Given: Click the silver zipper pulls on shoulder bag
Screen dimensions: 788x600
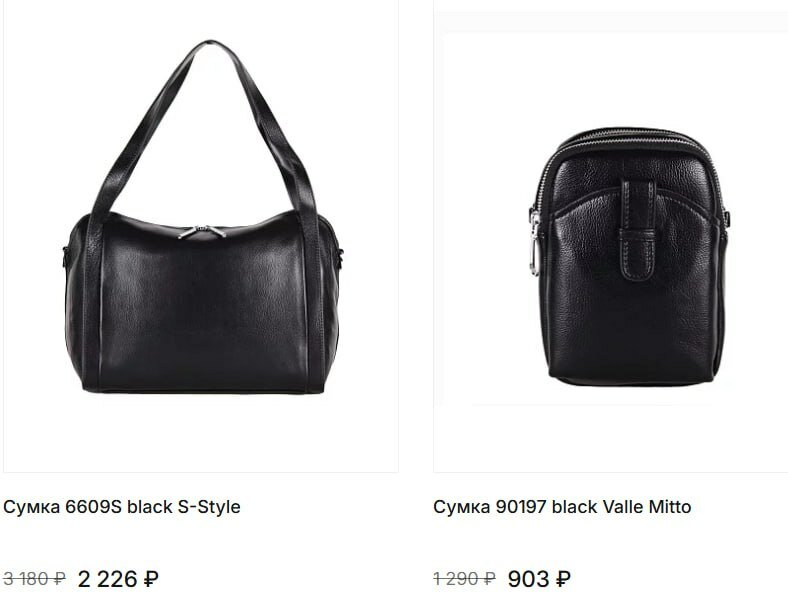Looking at the screenshot, I should [202, 232].
